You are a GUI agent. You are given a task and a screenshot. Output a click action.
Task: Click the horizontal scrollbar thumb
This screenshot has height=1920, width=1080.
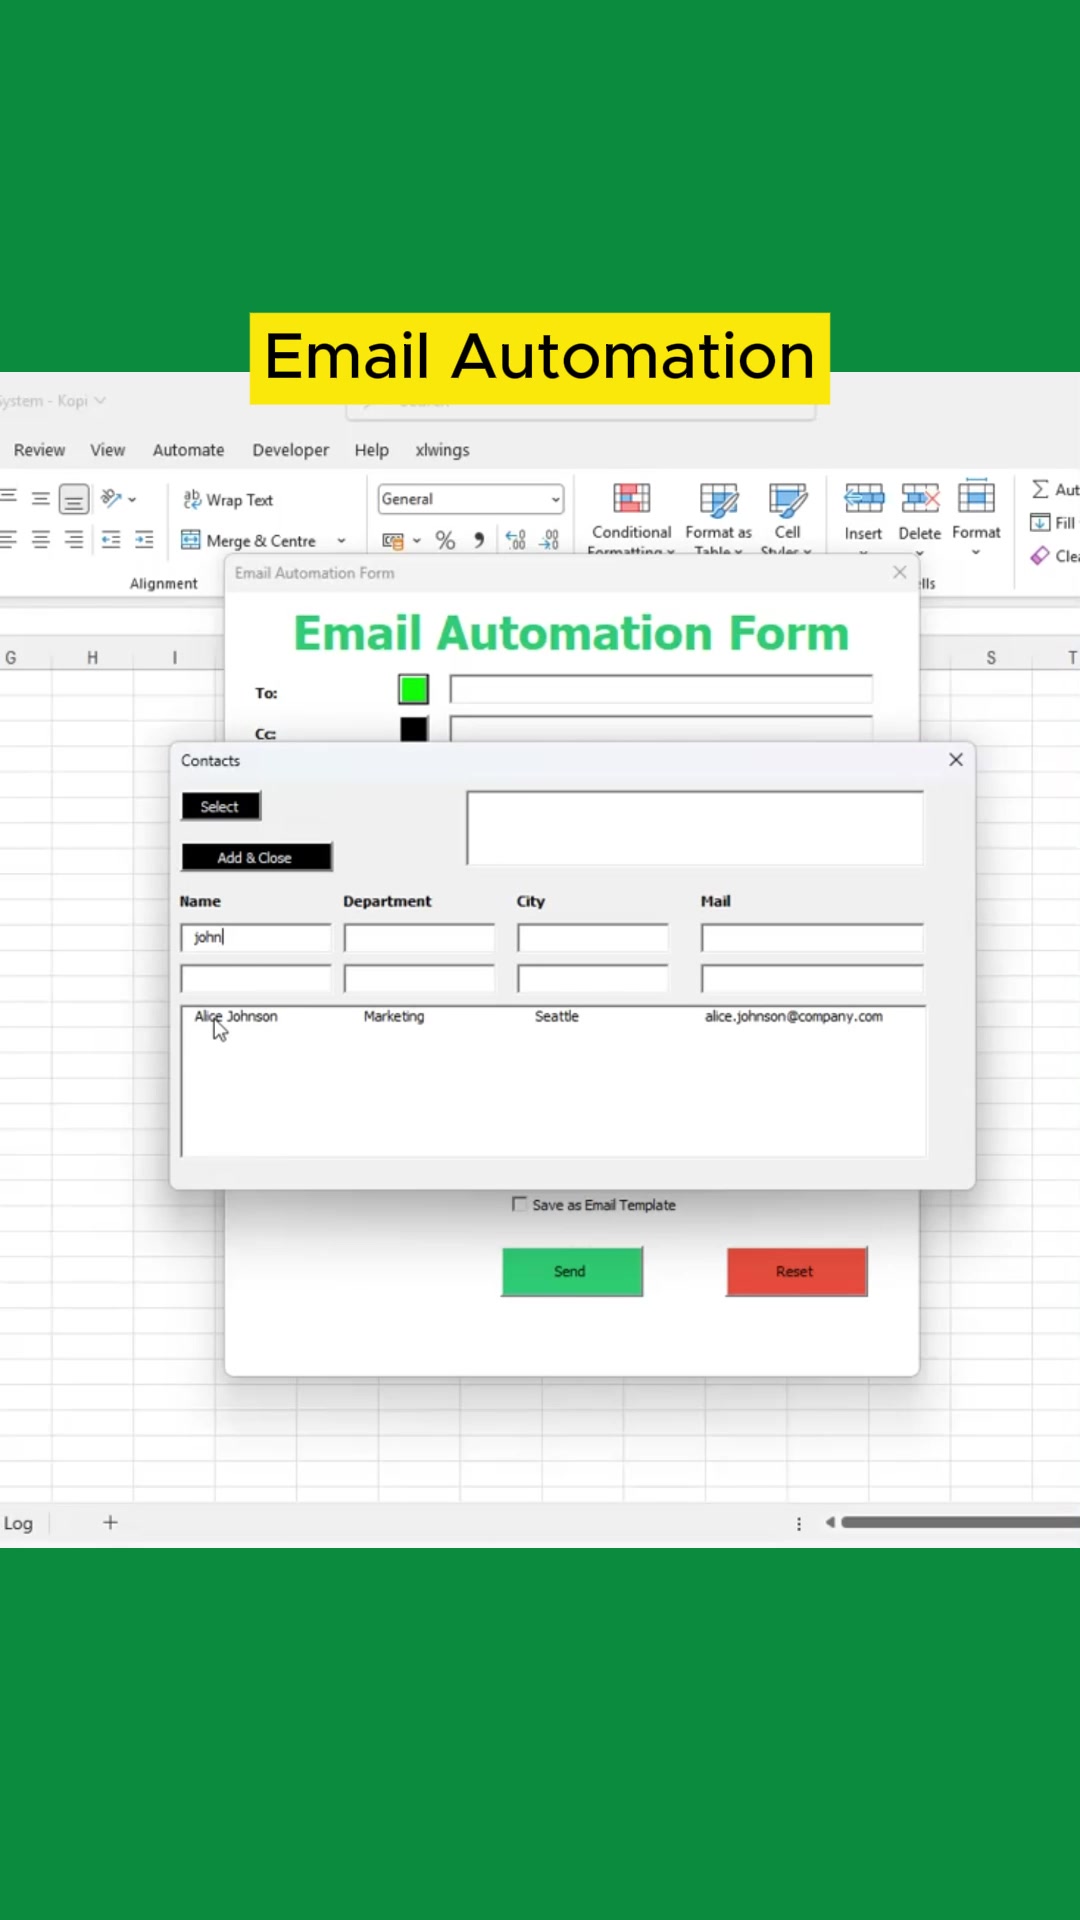click(x=960, y=1522)
